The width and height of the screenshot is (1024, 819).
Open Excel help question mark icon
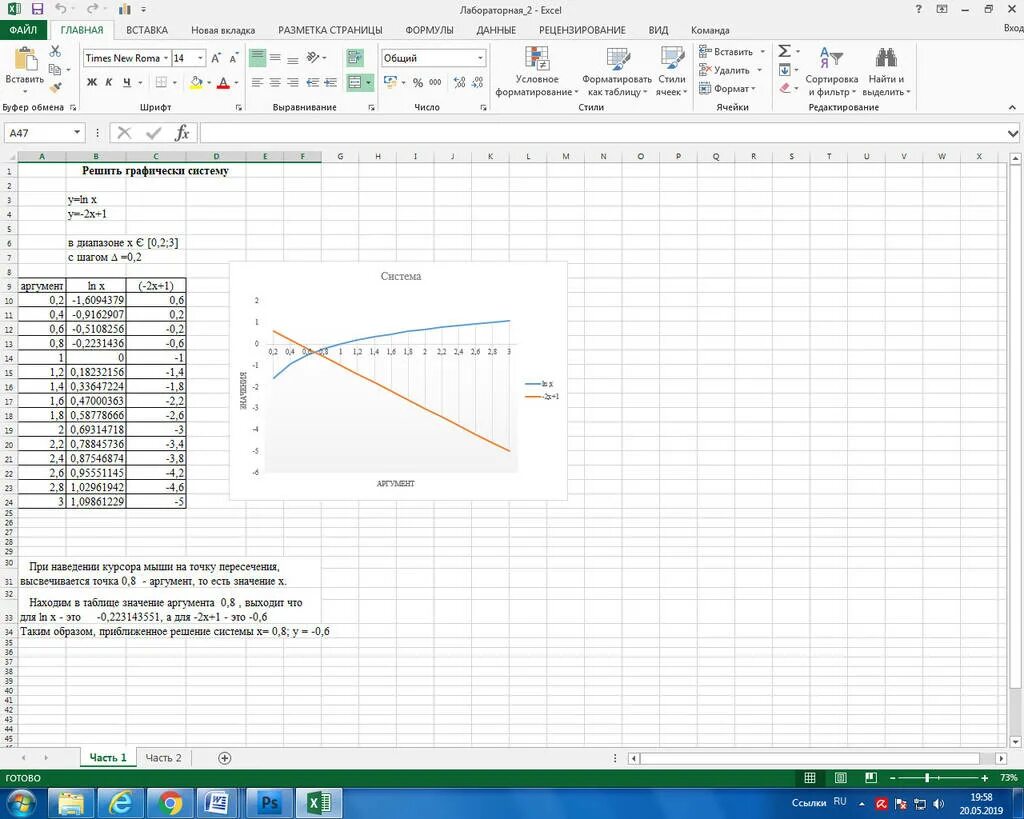(918, 9)
